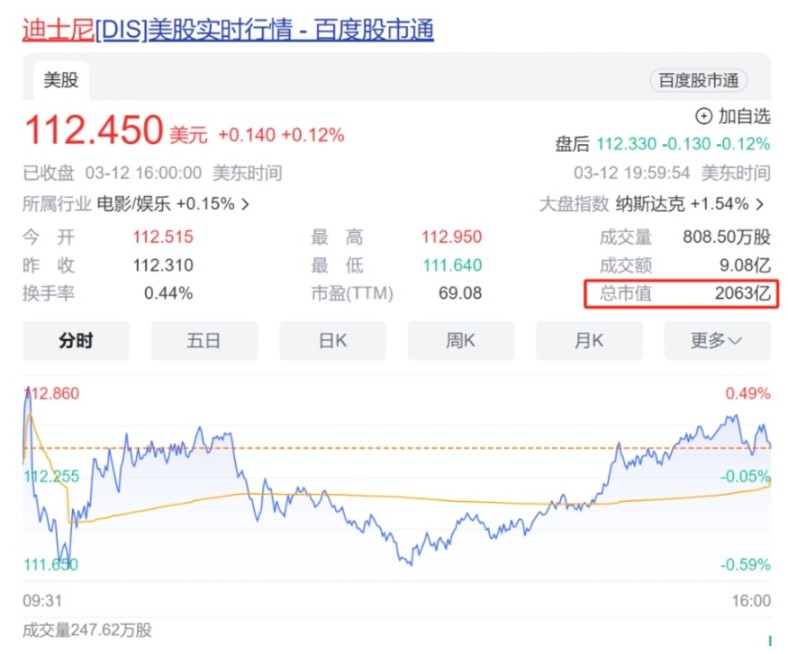Click the blue intraday price line chart
788x654 pixels.
(x=397, y=478)
